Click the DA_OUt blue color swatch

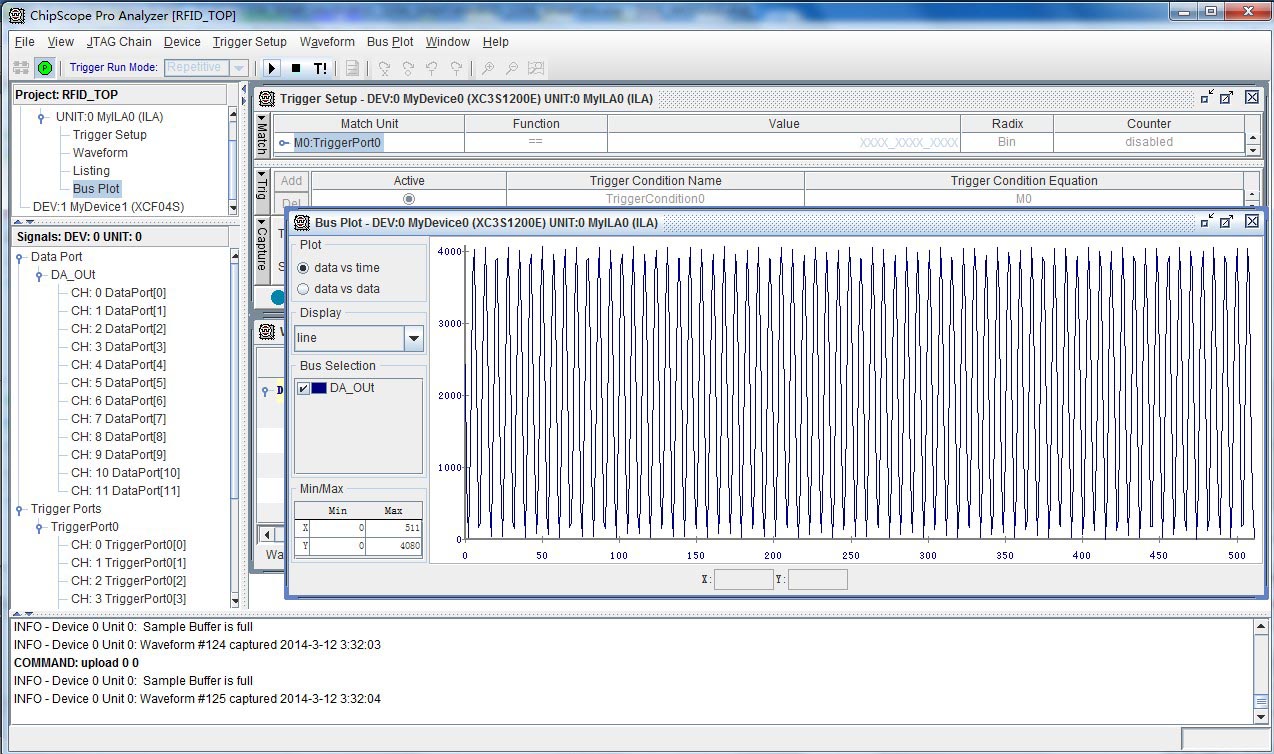click(x=319, y=388)
